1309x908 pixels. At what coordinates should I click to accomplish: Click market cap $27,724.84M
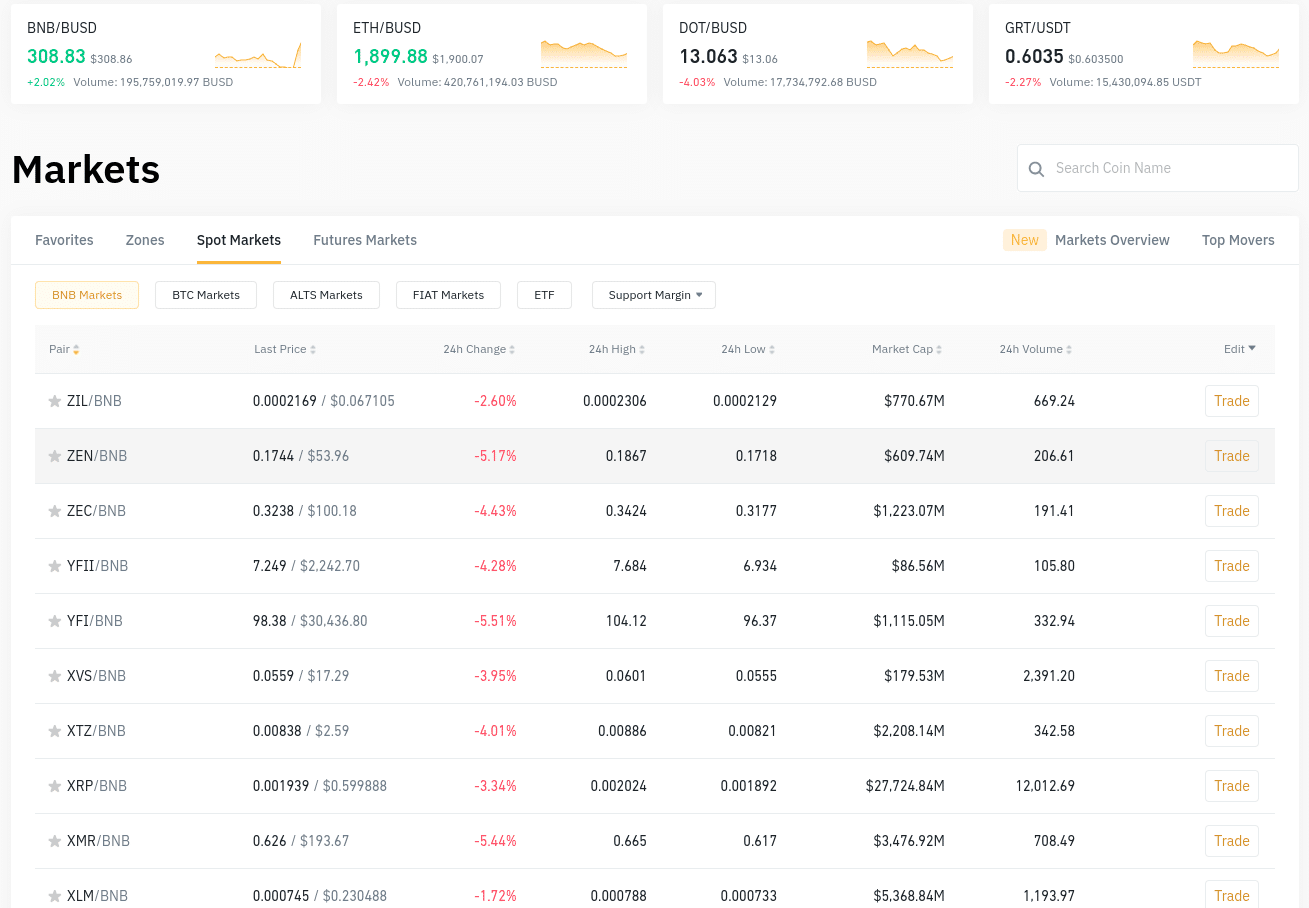[x=905, y=786]
